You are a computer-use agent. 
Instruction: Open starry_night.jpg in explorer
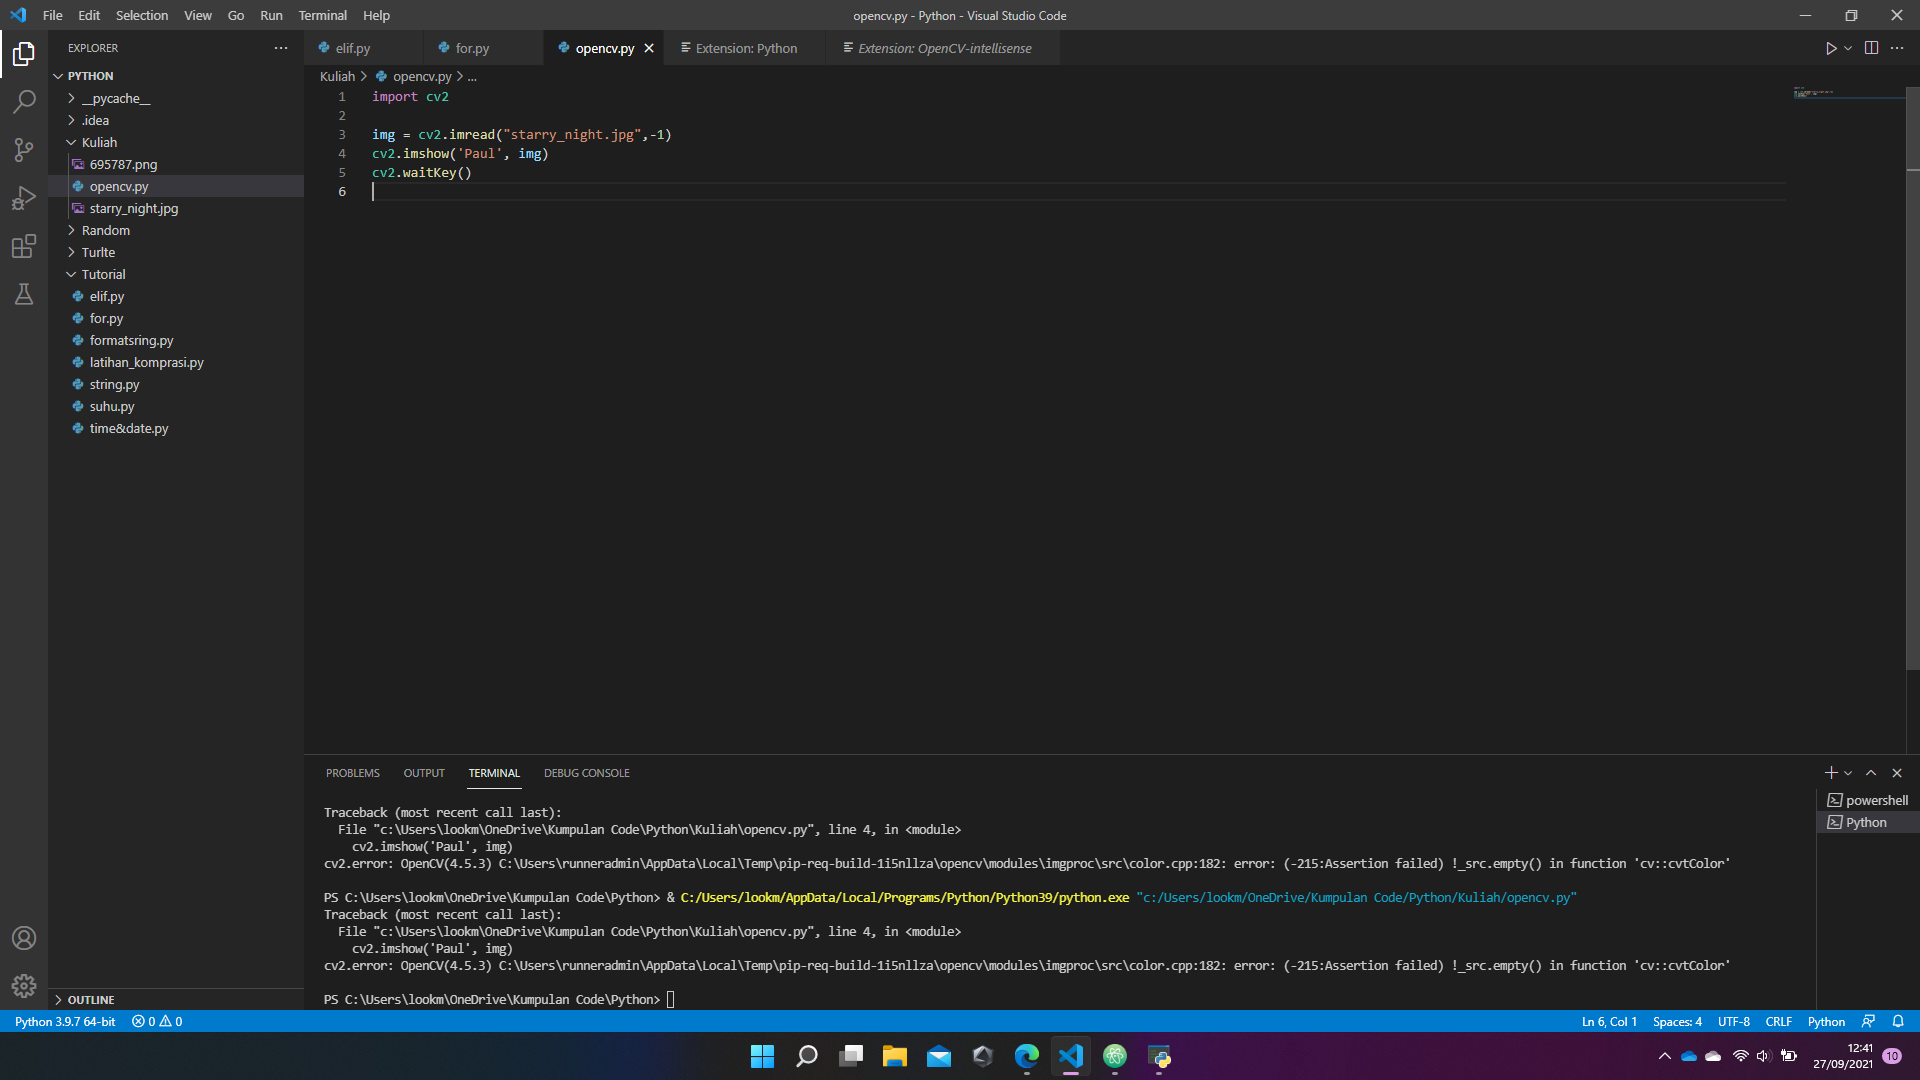pos(176,208)
